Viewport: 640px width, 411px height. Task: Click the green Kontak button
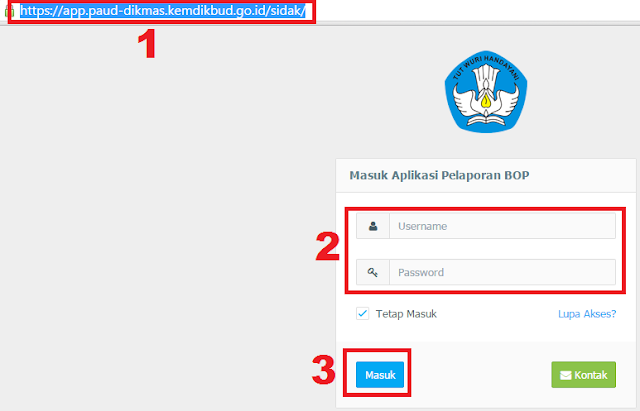tap(584, 375)
